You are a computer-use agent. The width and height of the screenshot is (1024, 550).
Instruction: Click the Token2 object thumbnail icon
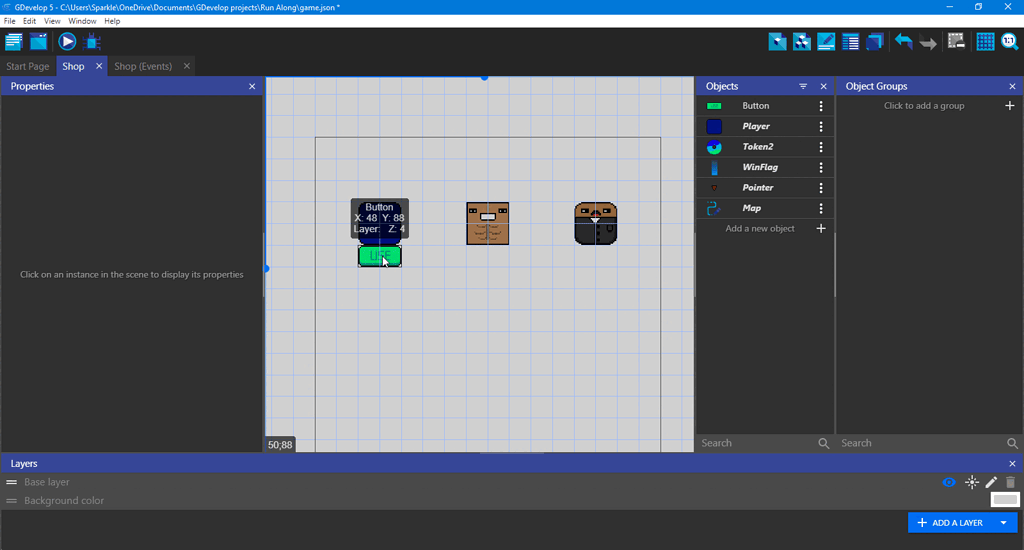tap(714, 147)
